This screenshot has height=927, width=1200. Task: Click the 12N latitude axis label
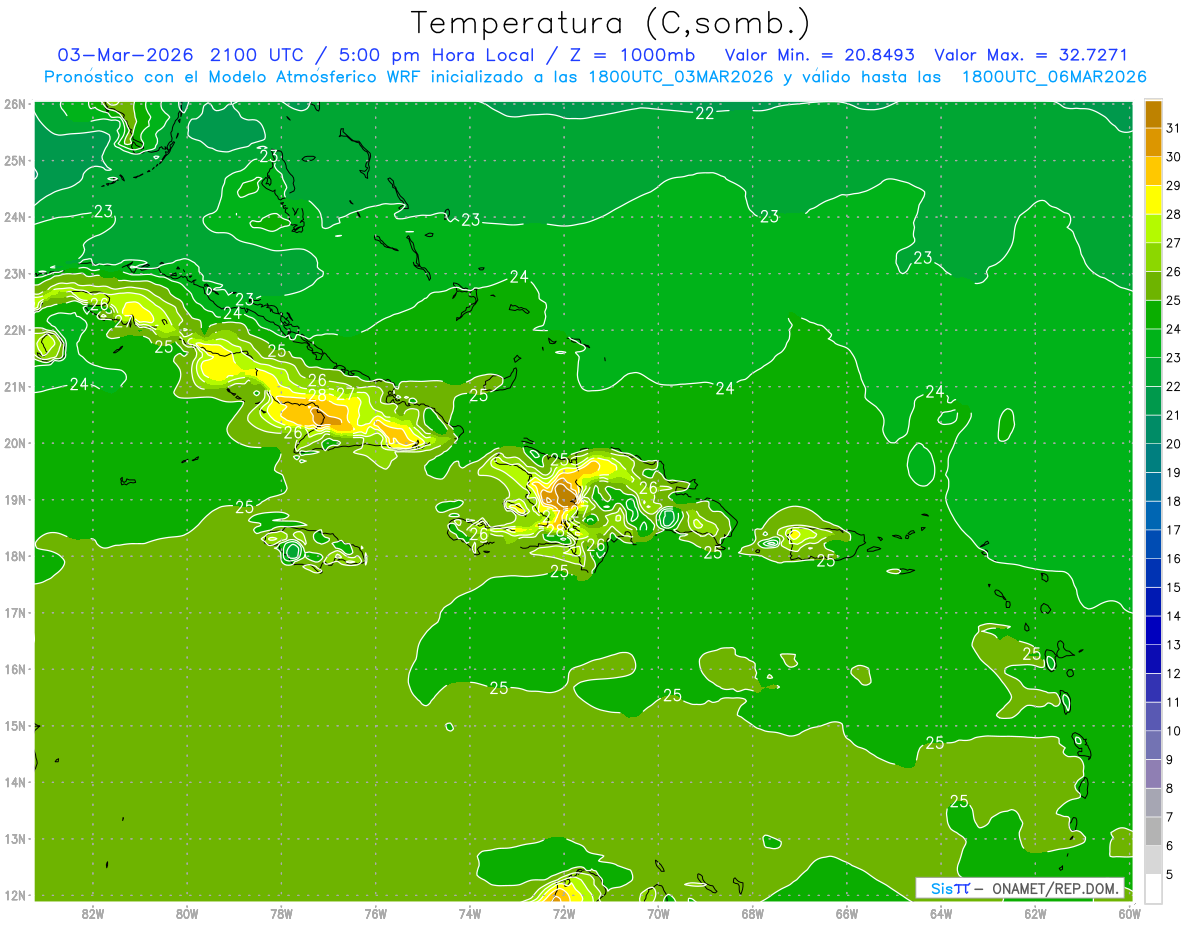[x=15, y=896]
